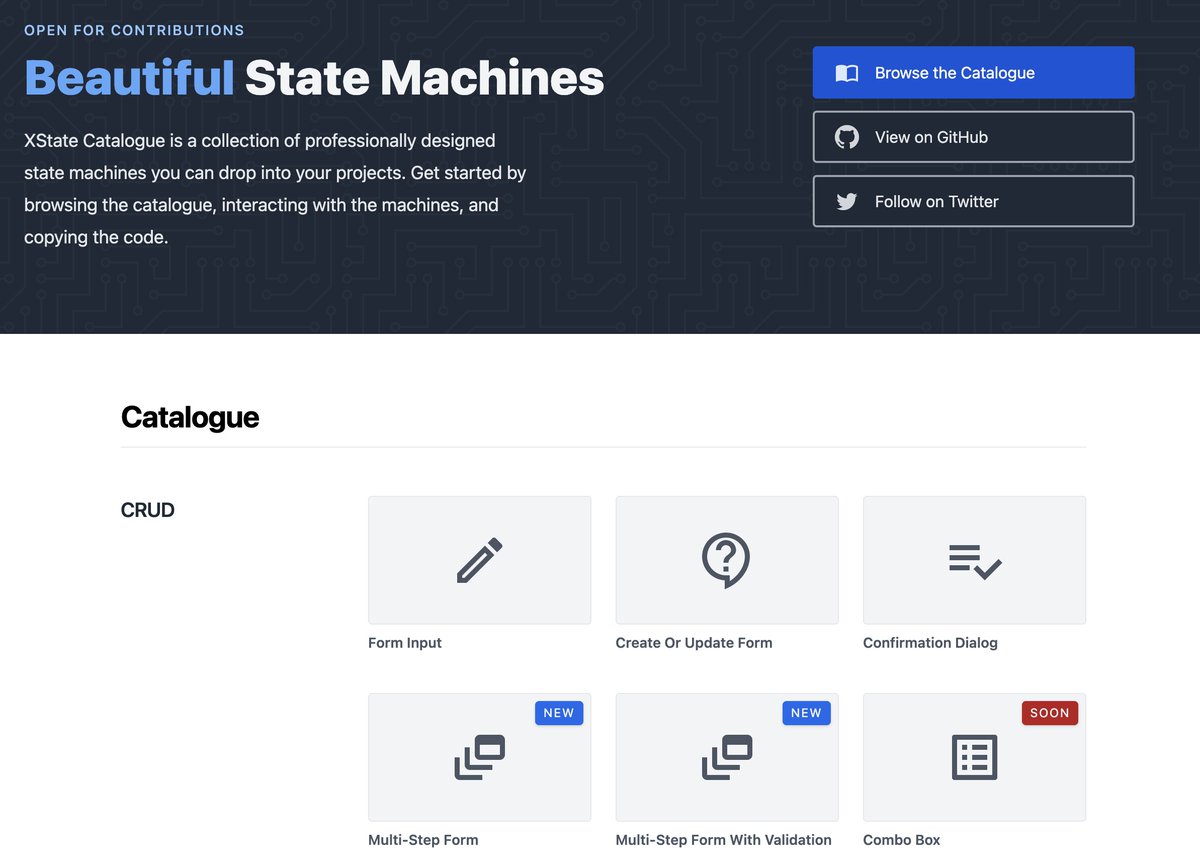Click the Catalogue section heading
Screen dimensions: 1200x868
pyautogui.click(x=190, y=417)
